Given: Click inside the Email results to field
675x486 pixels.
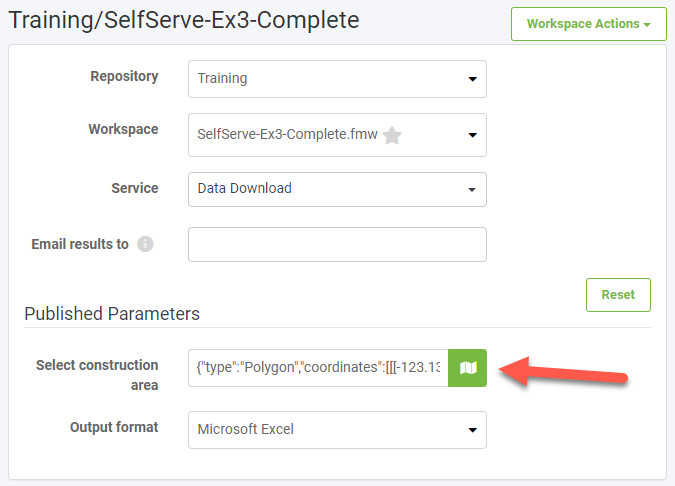Looking at the screenshot, I should point(337,245).
